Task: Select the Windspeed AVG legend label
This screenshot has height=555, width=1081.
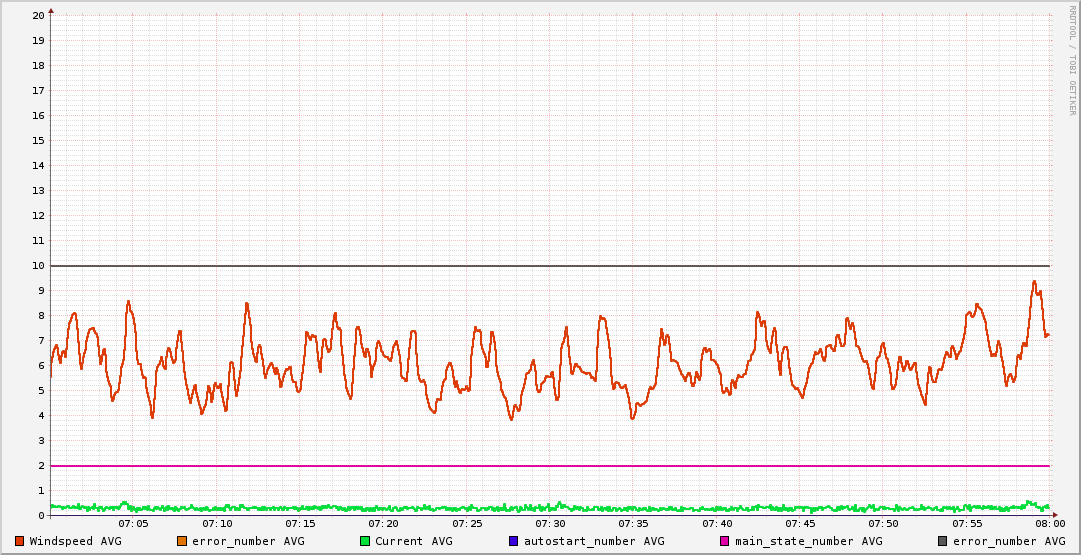Action: 75,542
